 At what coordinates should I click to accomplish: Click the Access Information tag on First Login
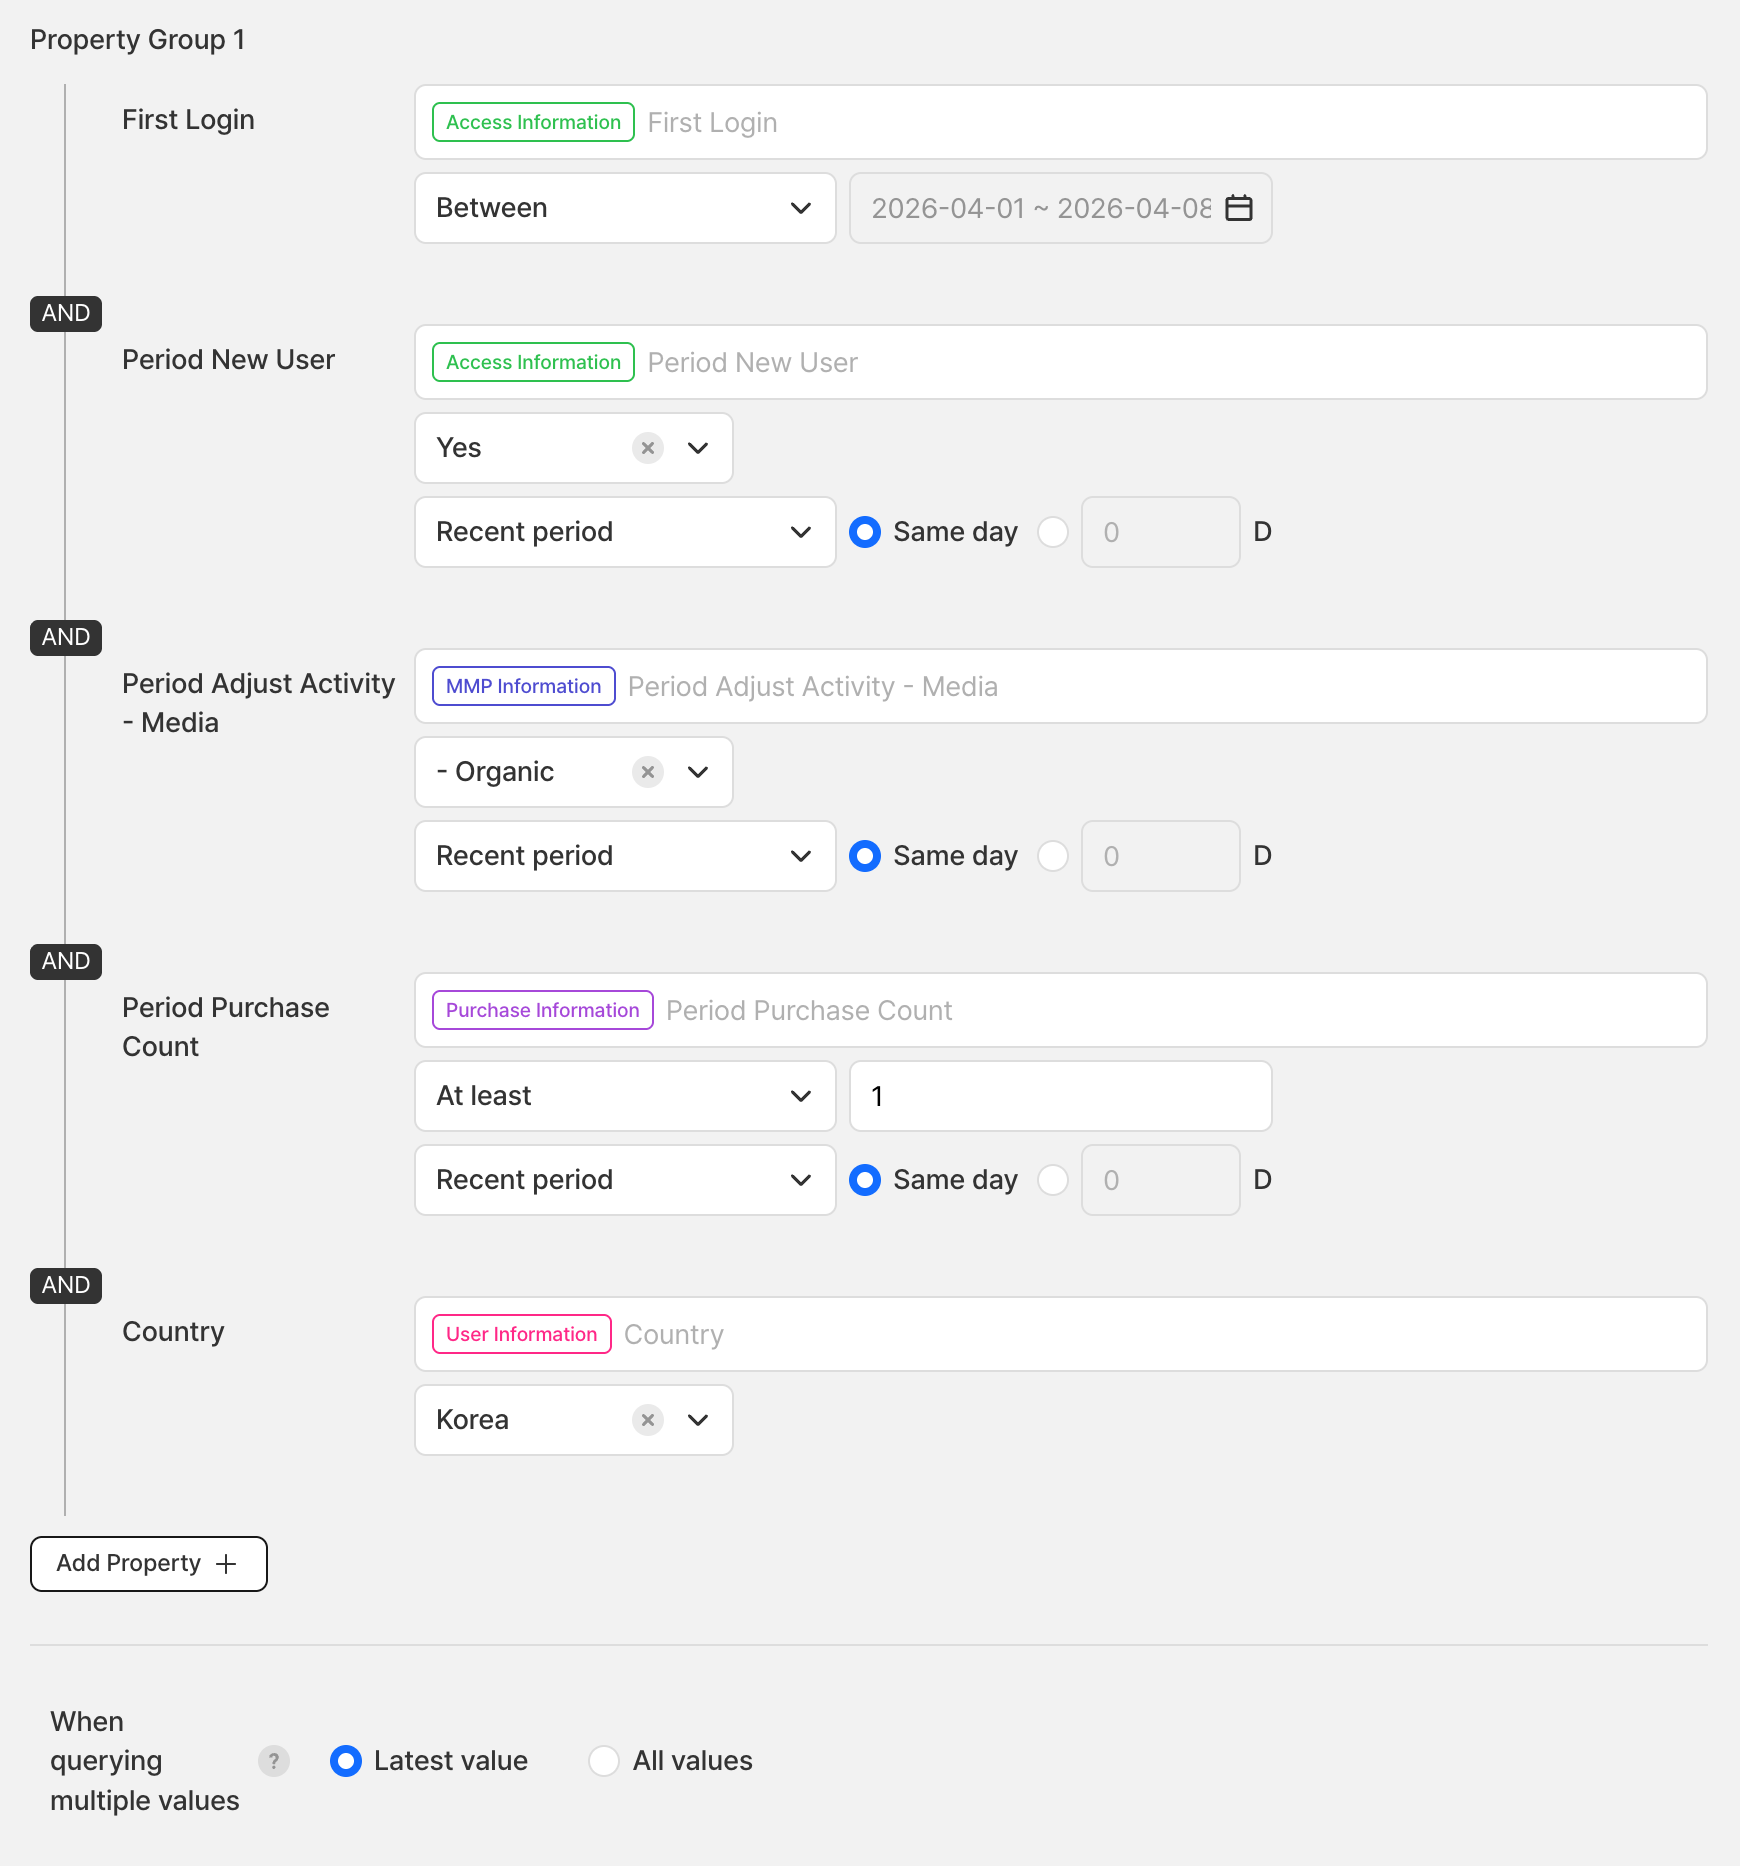(x=533, y=122)
